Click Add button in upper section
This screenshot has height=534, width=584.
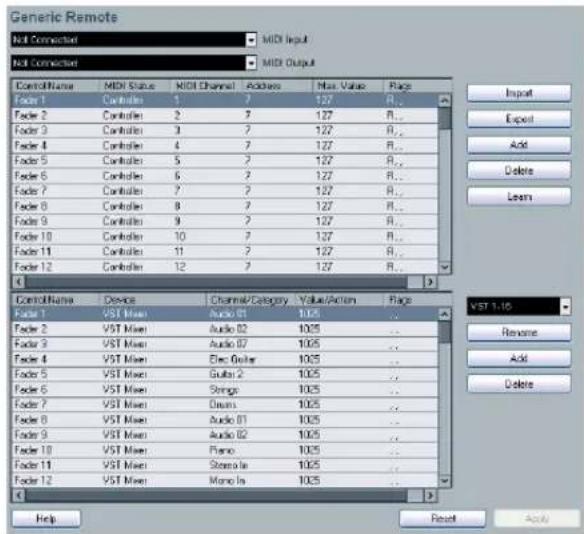pos(519,145)
